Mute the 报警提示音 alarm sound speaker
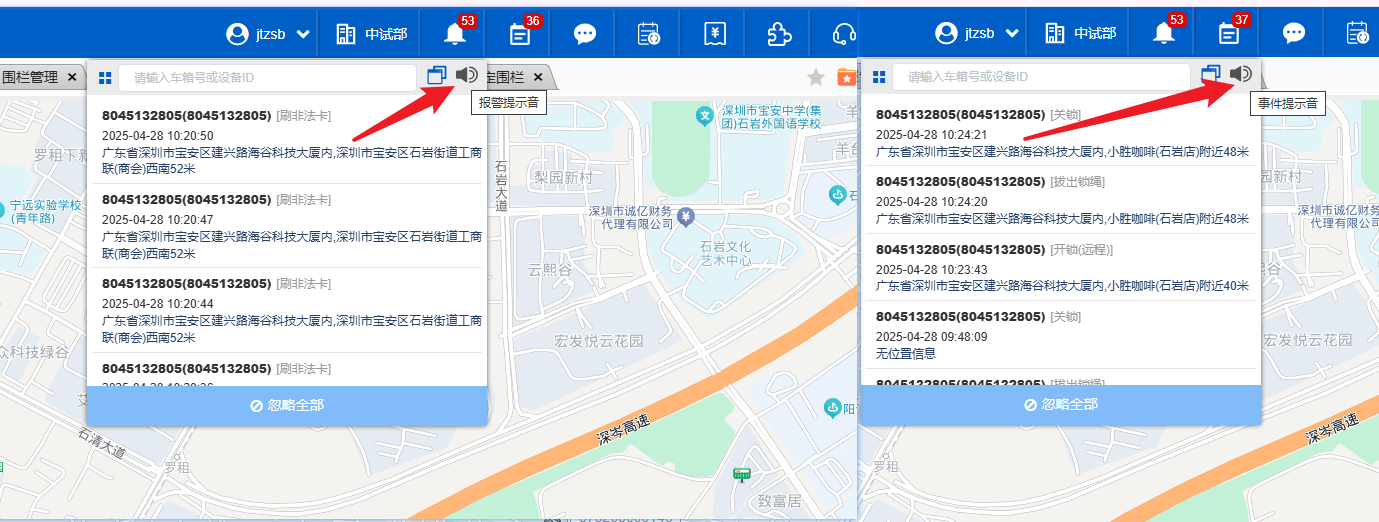1379x522 pixels. point(467,75)
